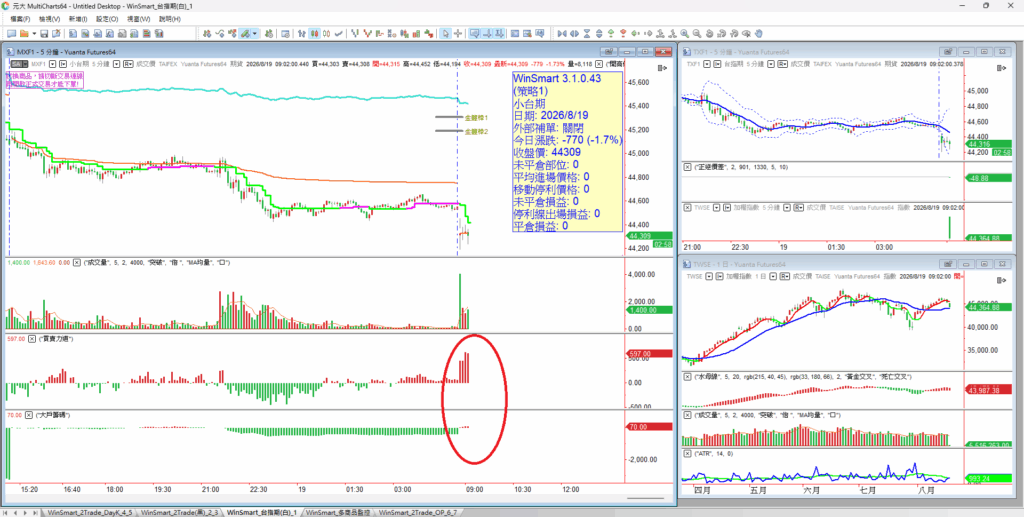Viewport: 1024px width, 517px height.
Task: Switch to WinSmart_2Trade_DayK_4_5 workspace tab
Action: point(88,512)
